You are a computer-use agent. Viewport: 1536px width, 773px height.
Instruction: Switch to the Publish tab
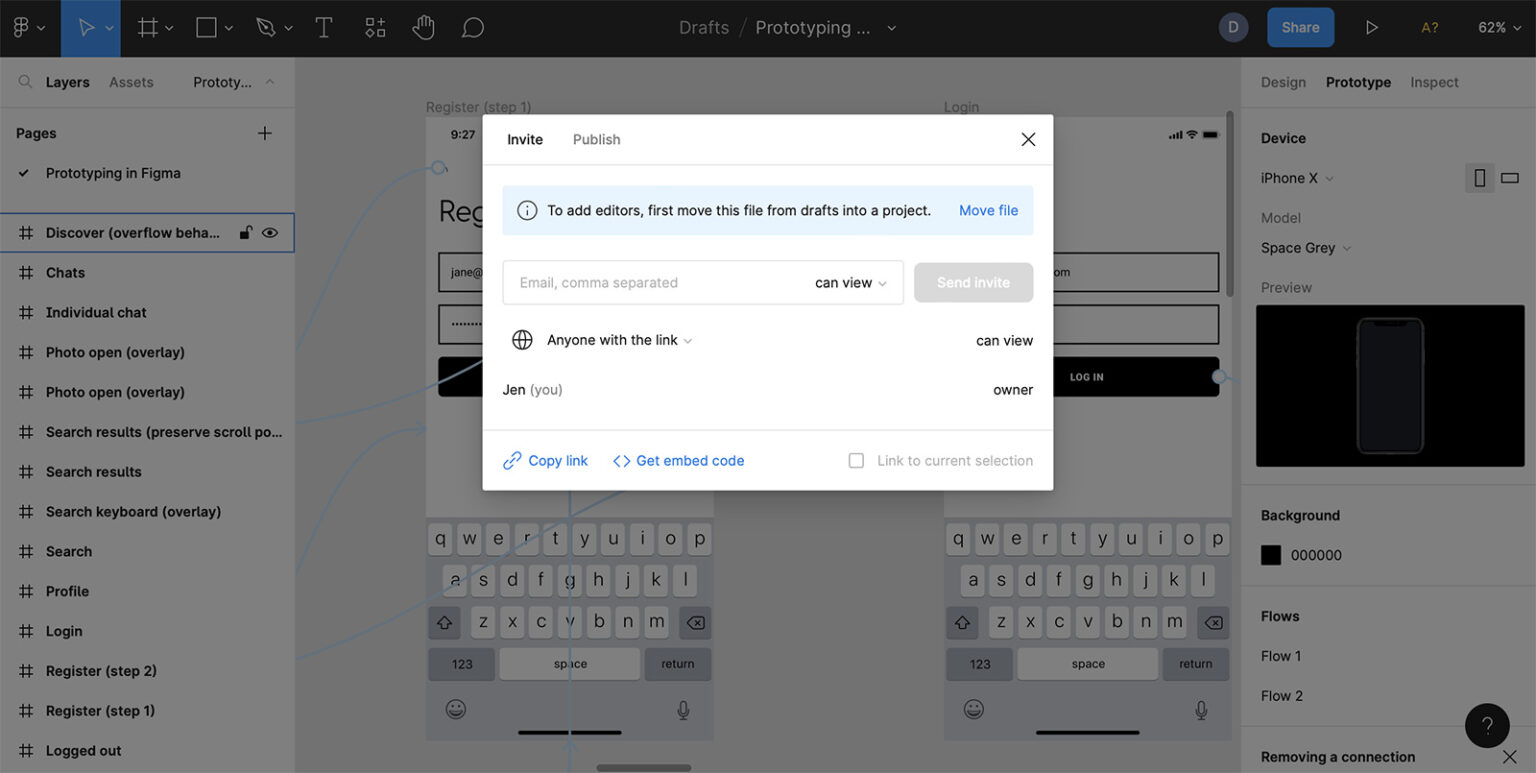click(x=596, y=139)
